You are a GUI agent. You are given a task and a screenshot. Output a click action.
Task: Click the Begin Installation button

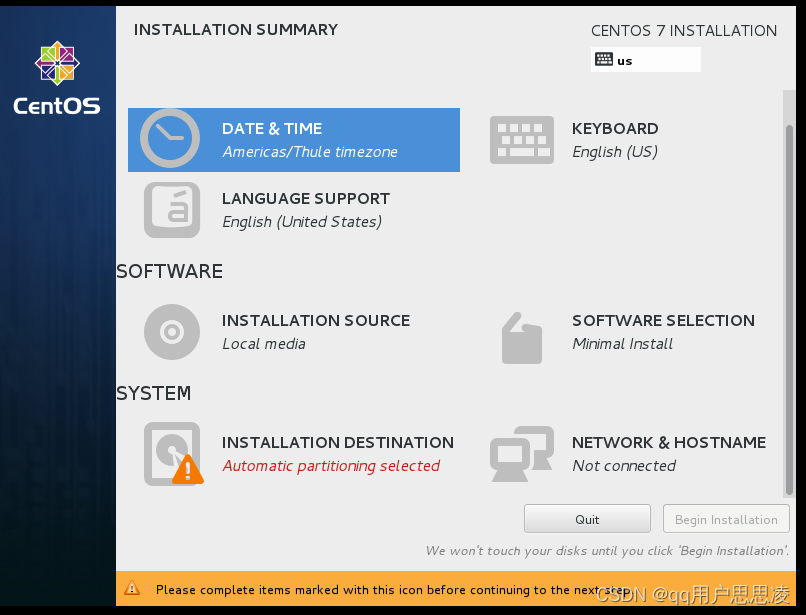click(726, 518)
